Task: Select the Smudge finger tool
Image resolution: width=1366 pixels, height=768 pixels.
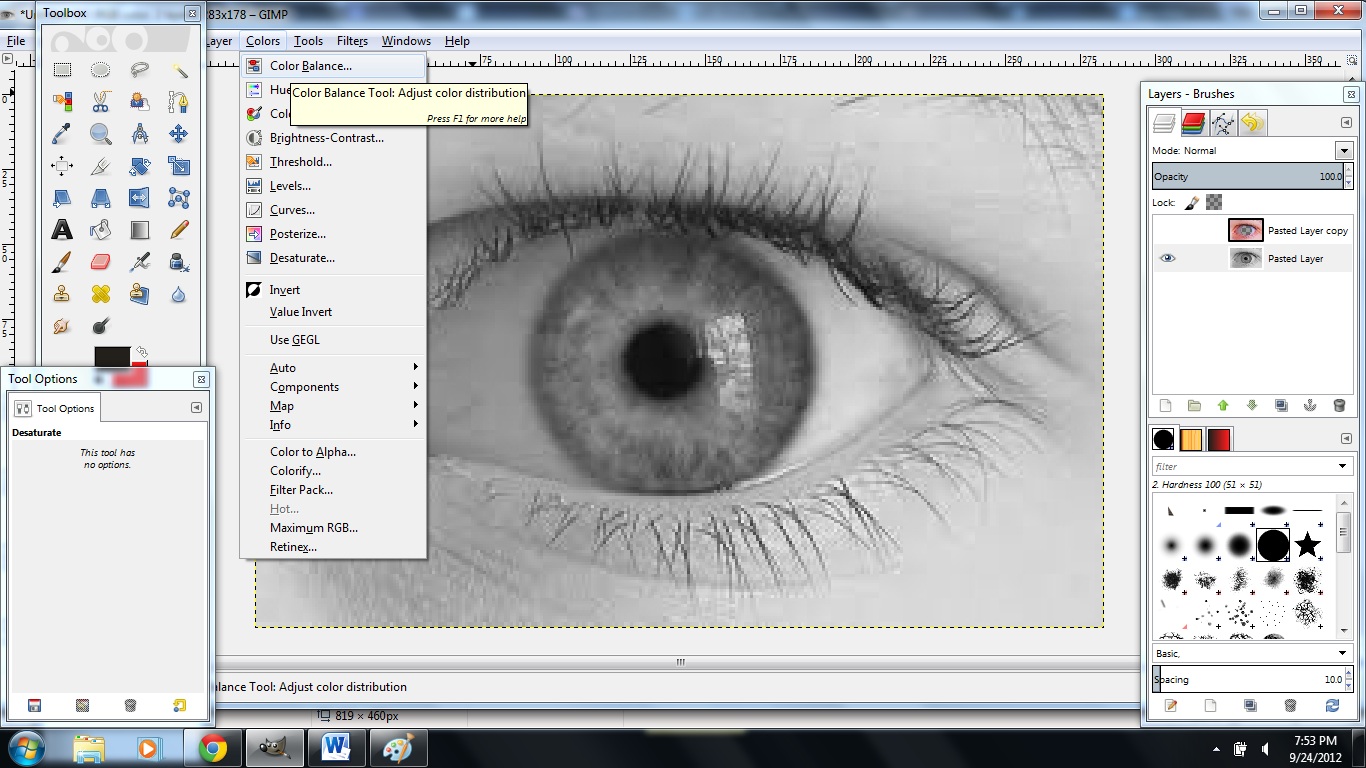Action: (62, 326)
